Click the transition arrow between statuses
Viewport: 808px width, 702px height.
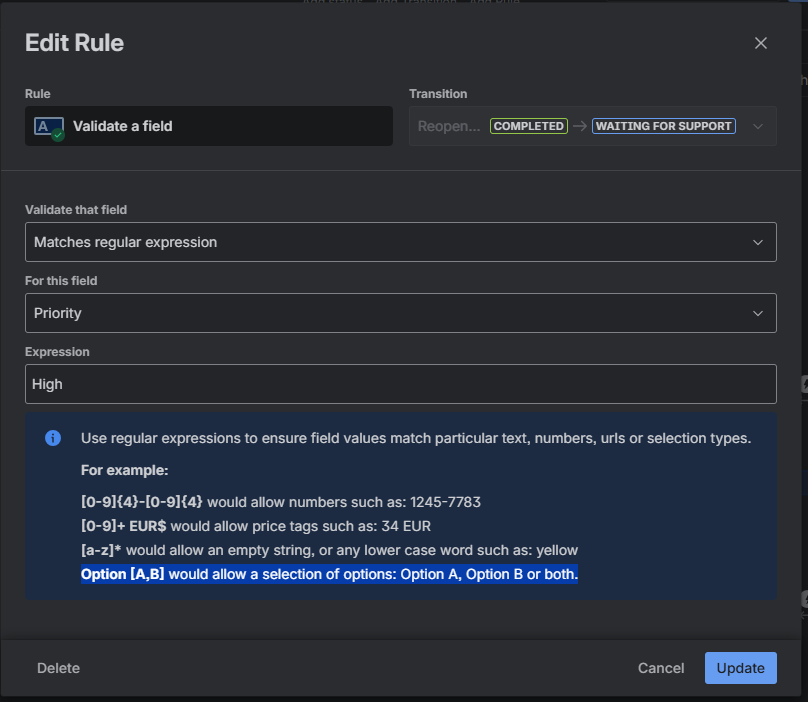point(580,126)
